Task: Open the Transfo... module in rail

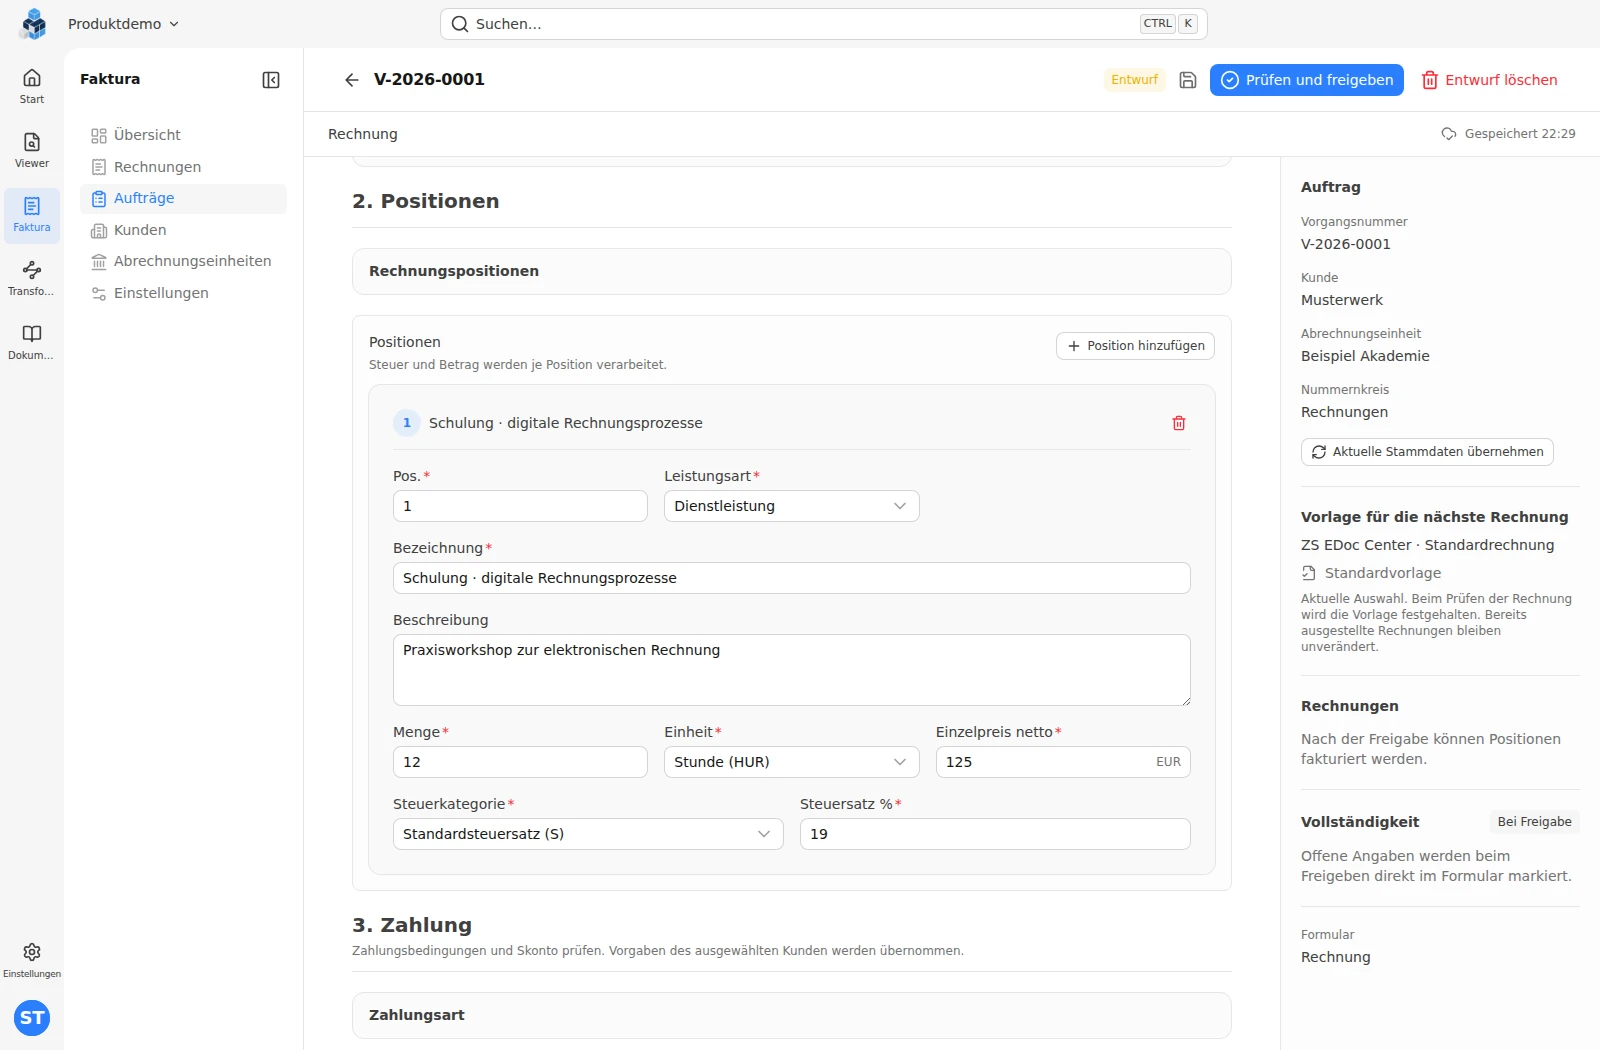Action: (x=32, y=278)
